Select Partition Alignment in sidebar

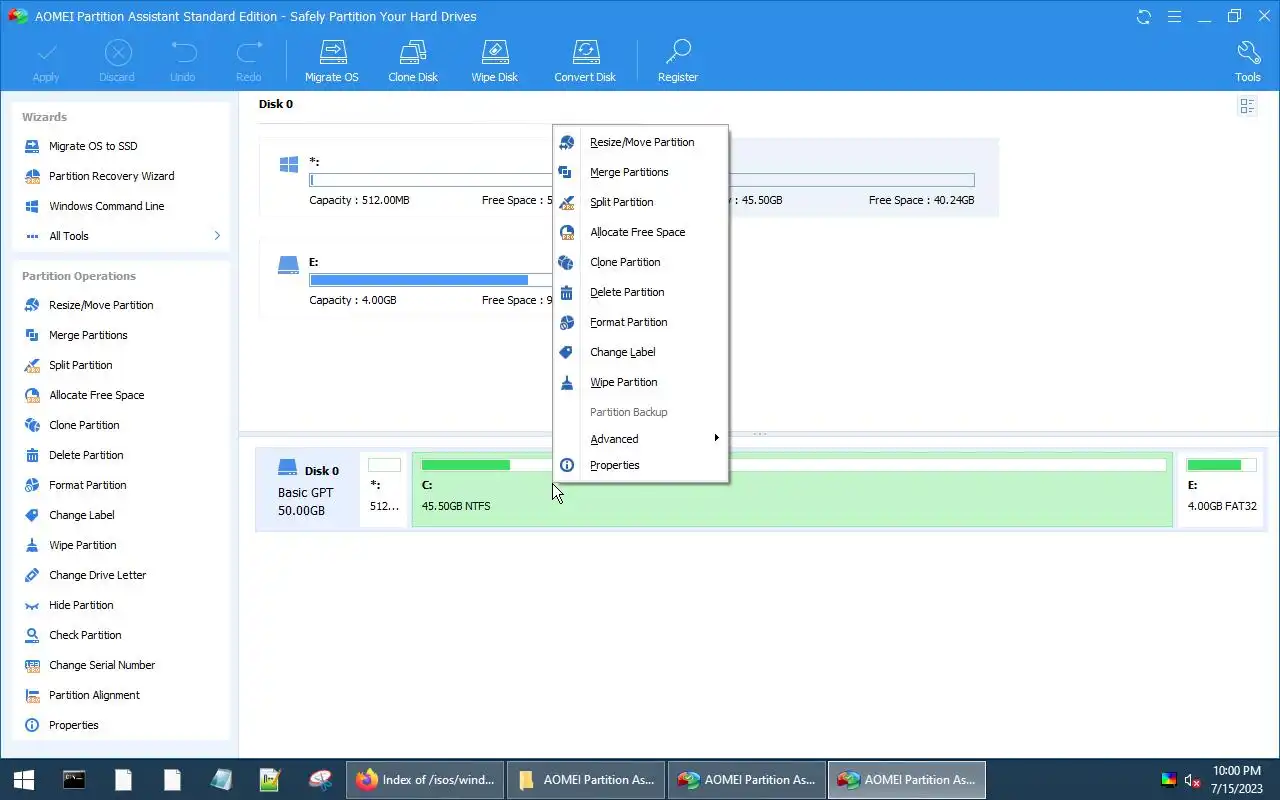point(94,695)
